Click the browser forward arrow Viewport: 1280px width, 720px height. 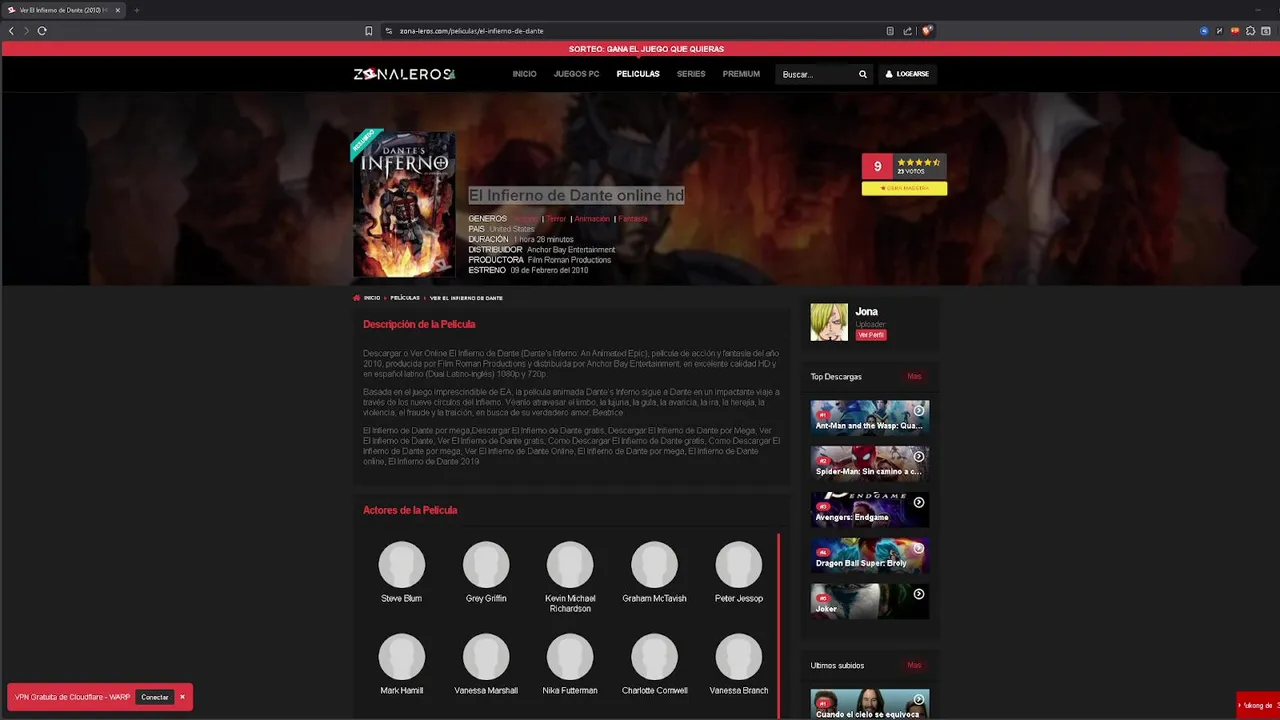26,31
